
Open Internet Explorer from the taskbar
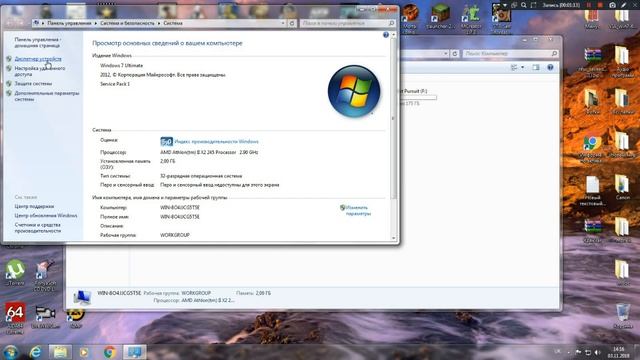36,352
